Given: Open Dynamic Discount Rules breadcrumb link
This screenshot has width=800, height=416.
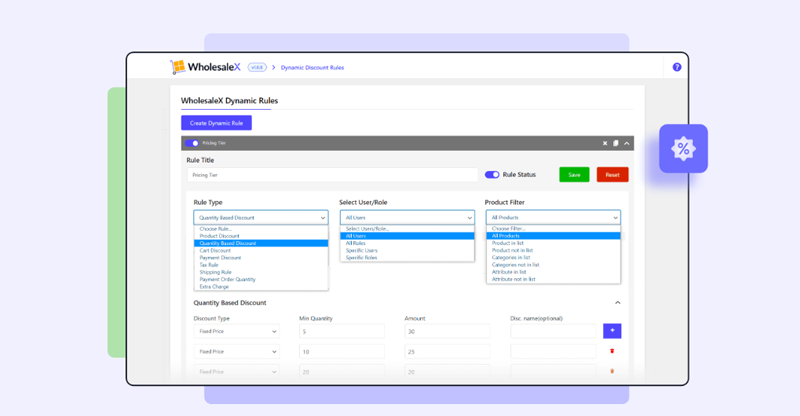Looking at the screenshot, I should [x=312, y=67].
